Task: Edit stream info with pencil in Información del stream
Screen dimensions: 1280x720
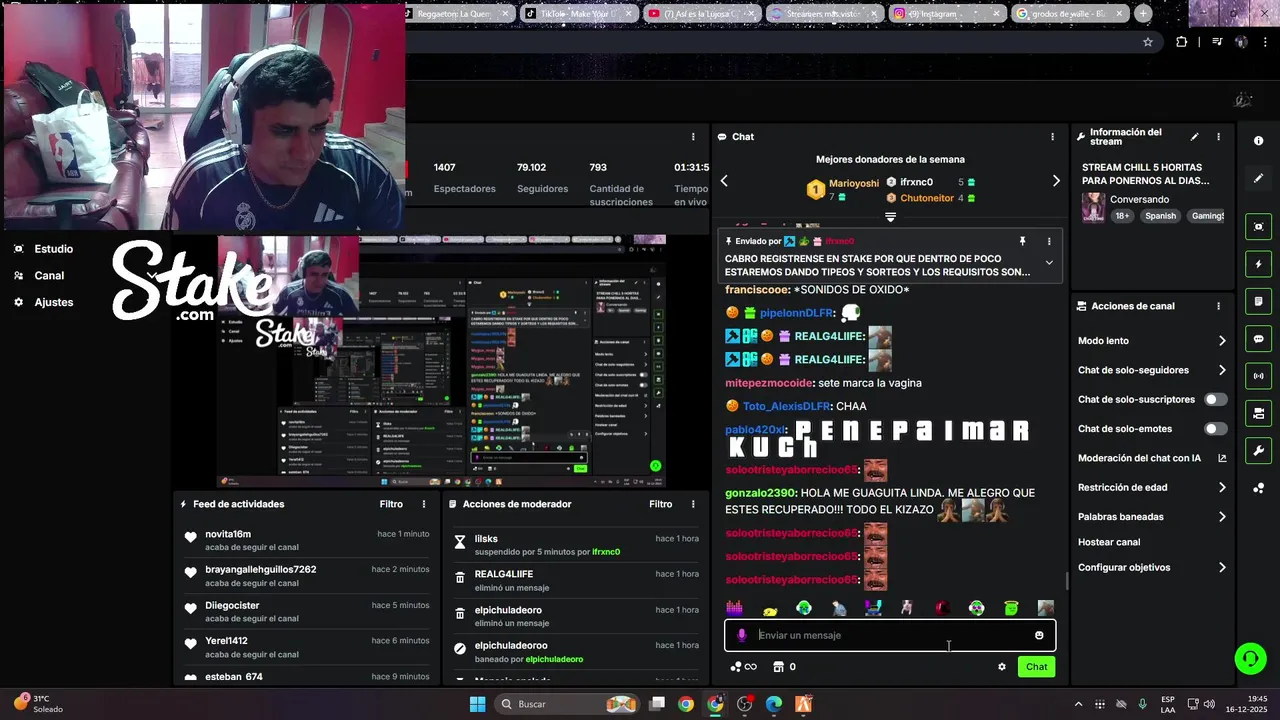Action: point(1194,137)
